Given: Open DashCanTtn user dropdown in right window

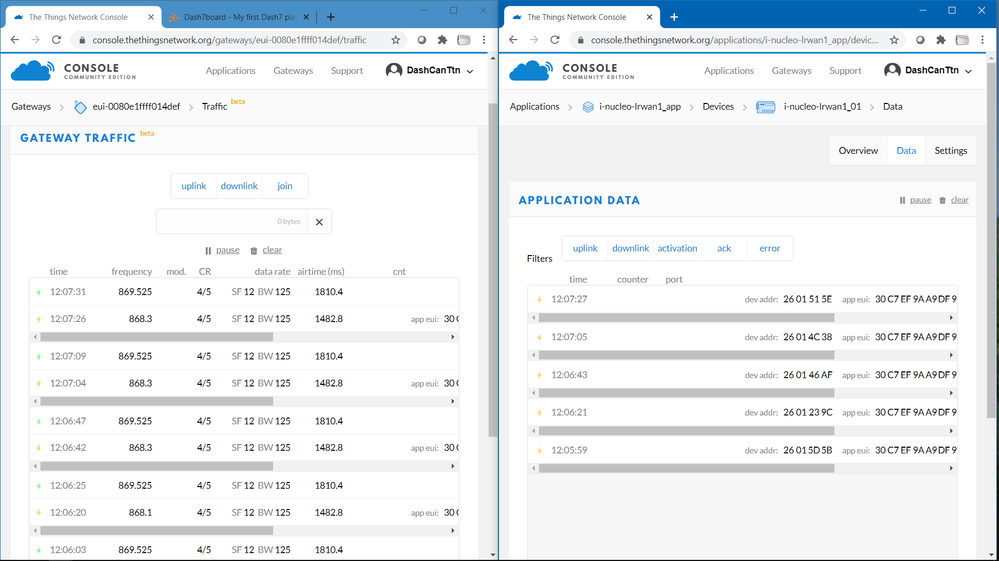Looking at the screenshot, I should click(928, 71).
